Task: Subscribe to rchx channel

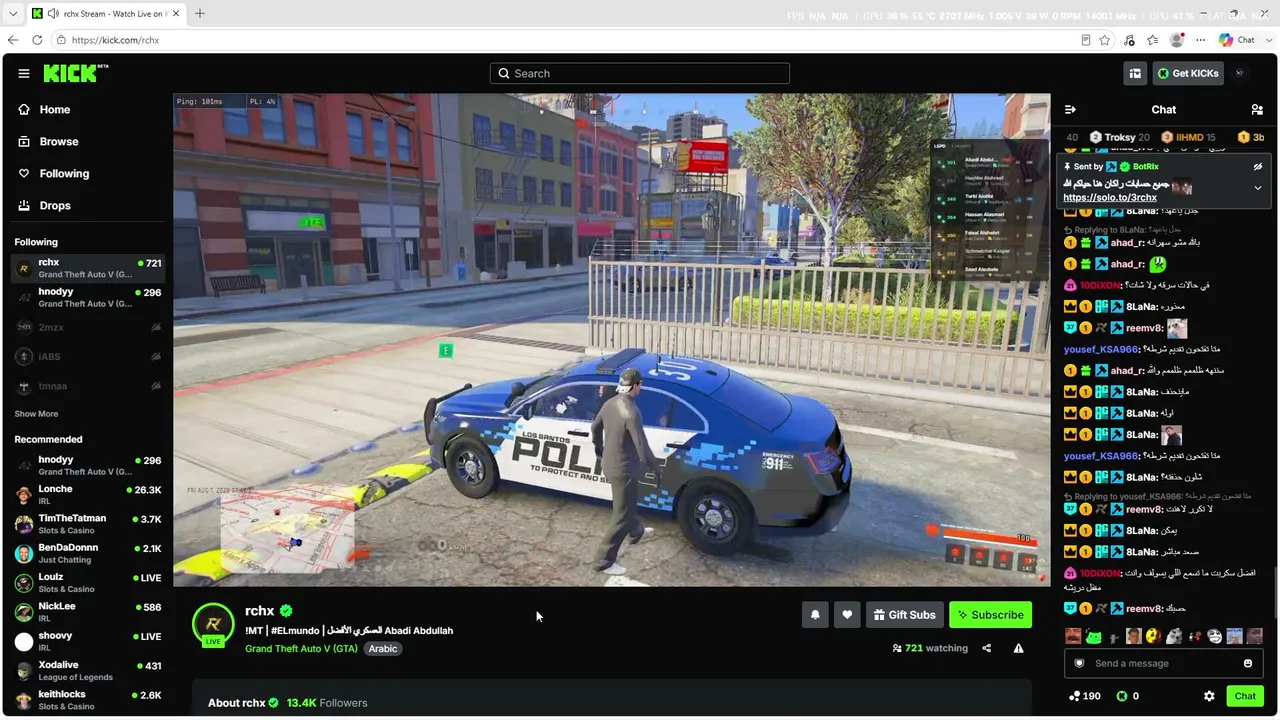Action: [x=990, y=615]
